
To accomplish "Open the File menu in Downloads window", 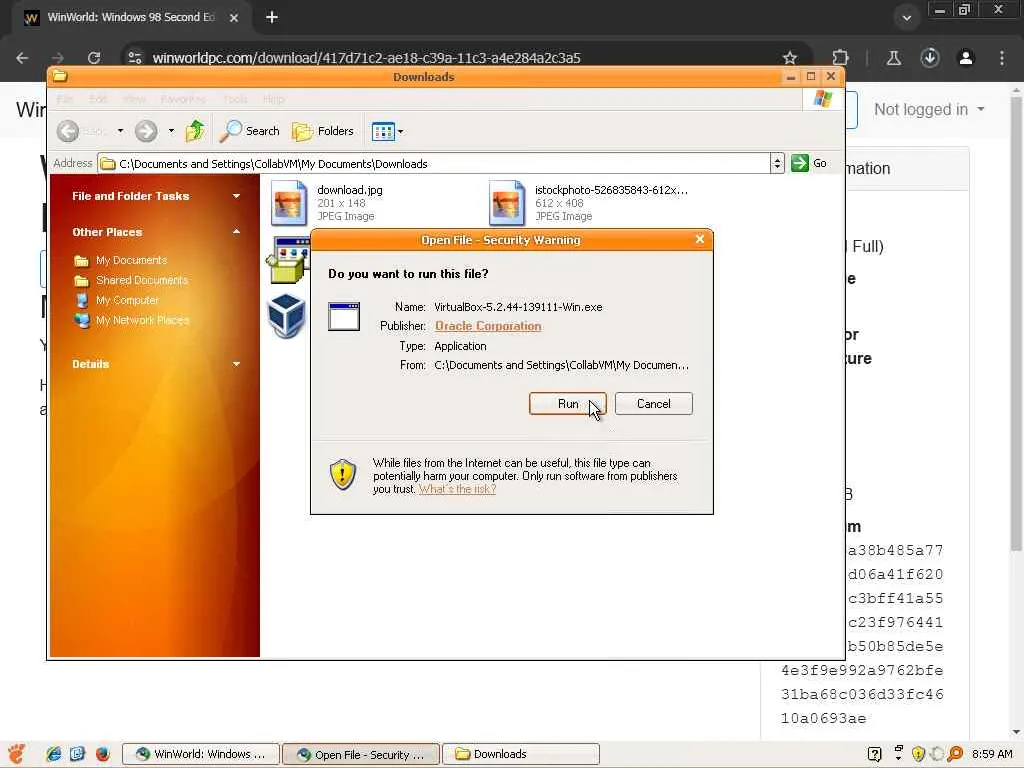I will 65,99.
